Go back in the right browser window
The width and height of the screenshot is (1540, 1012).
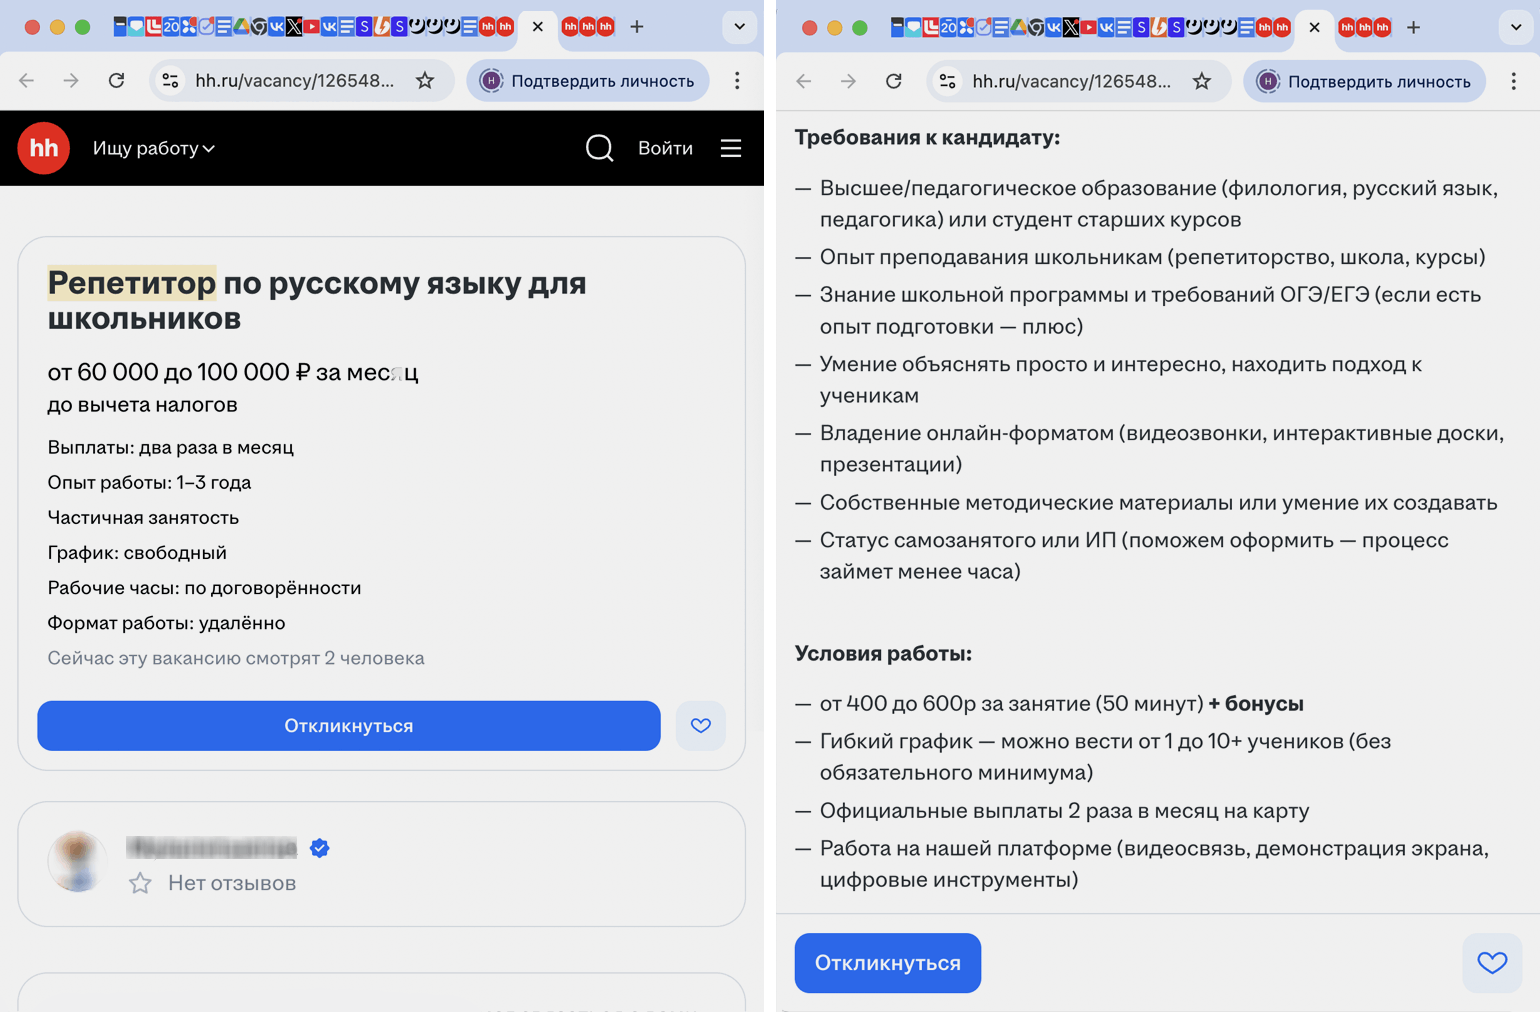(x=804, y=81)
